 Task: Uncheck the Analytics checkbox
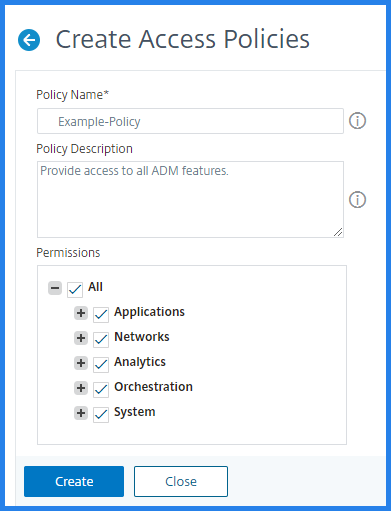click(x=101, y=365)
